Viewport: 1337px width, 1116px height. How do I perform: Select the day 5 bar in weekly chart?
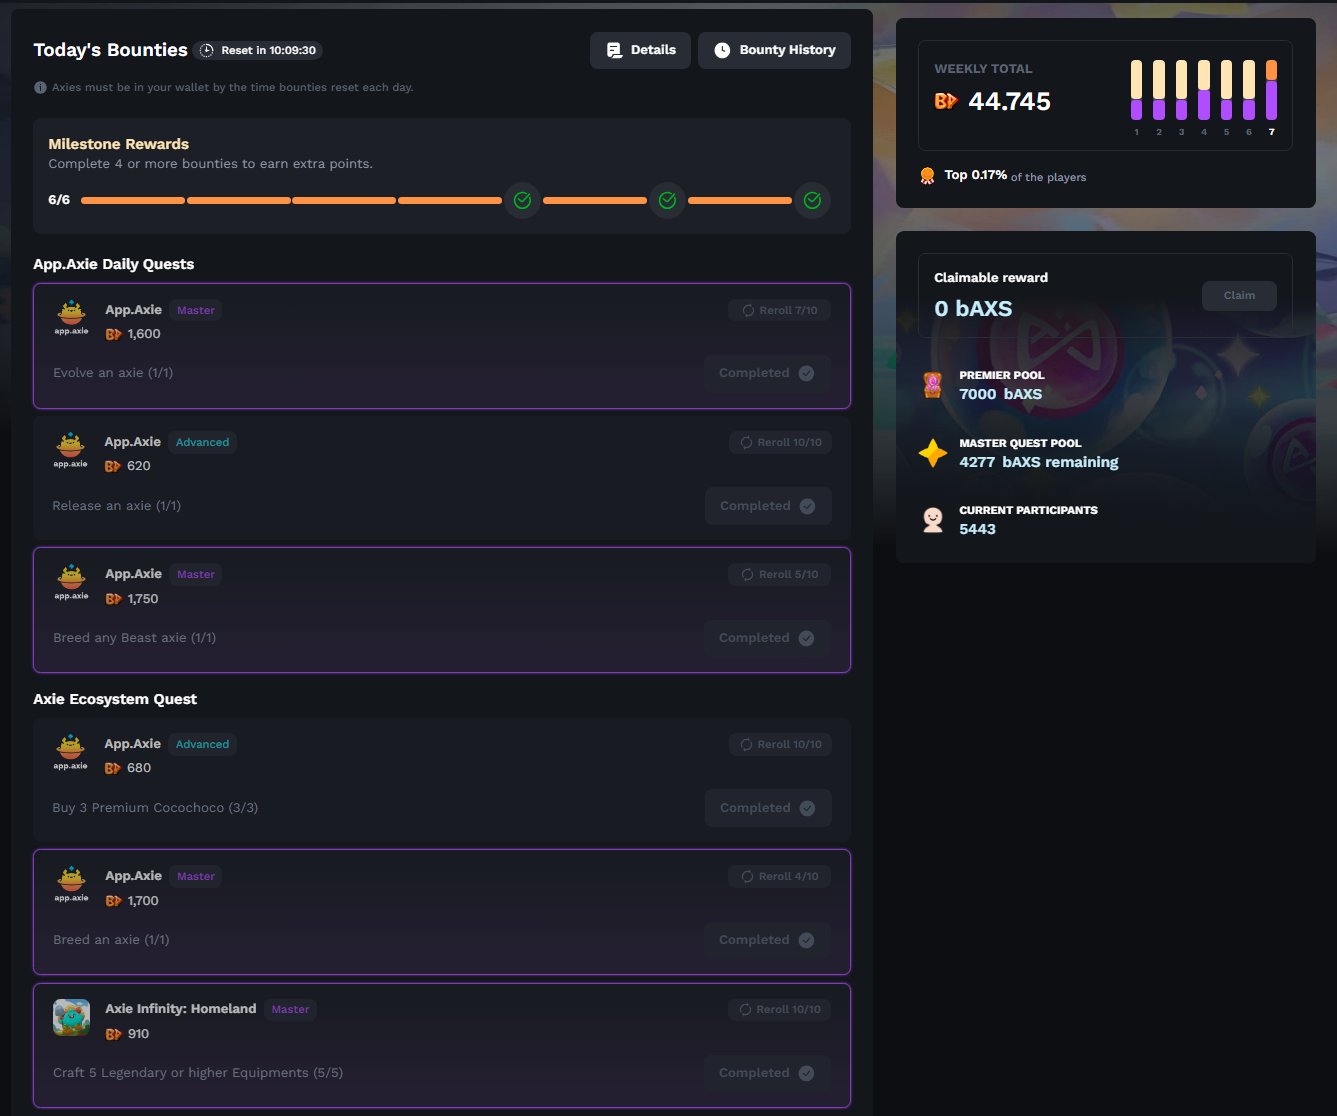[x=1226, y=90]
